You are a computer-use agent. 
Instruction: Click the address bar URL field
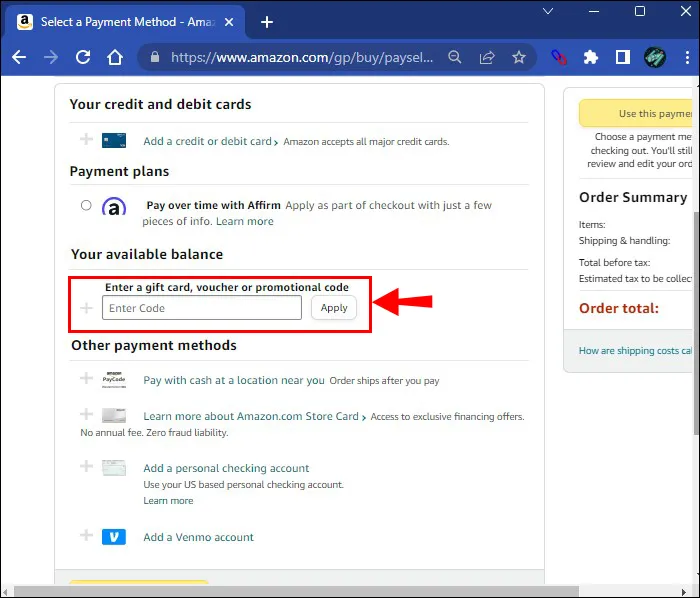pyautogui.click(x=302, y=57)
